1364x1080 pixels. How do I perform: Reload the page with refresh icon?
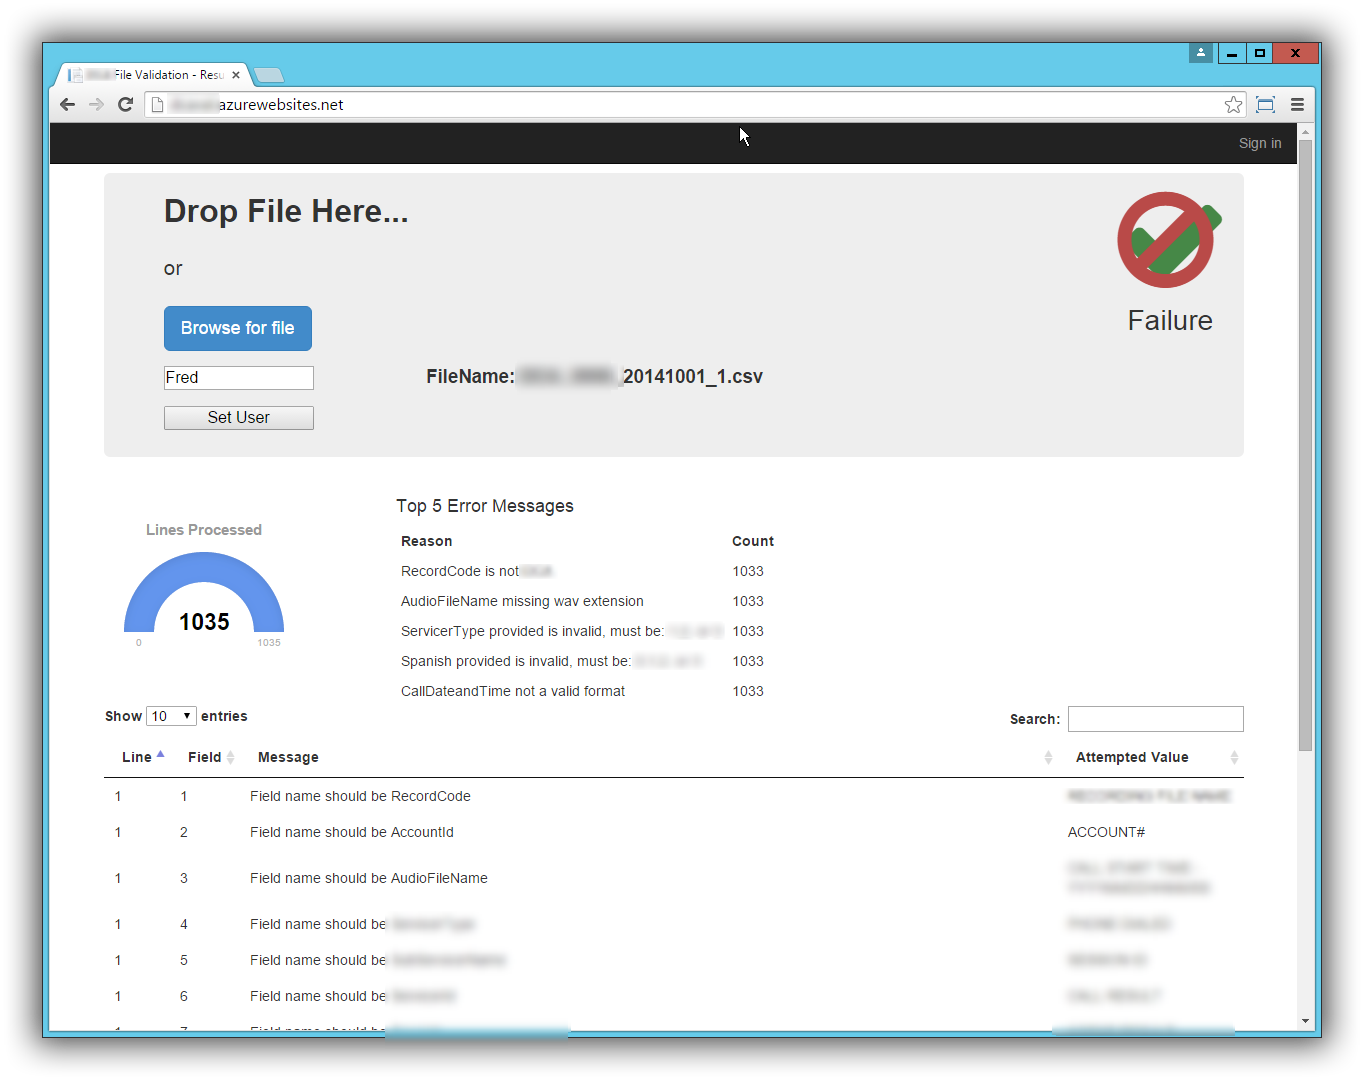pyautogui.click(x=126, y=105)
